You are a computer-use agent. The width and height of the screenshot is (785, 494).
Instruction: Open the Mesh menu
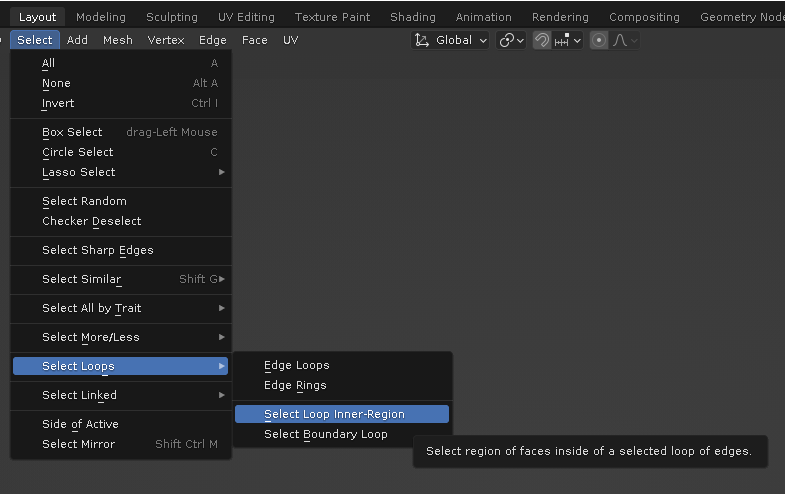coord(118,40)
